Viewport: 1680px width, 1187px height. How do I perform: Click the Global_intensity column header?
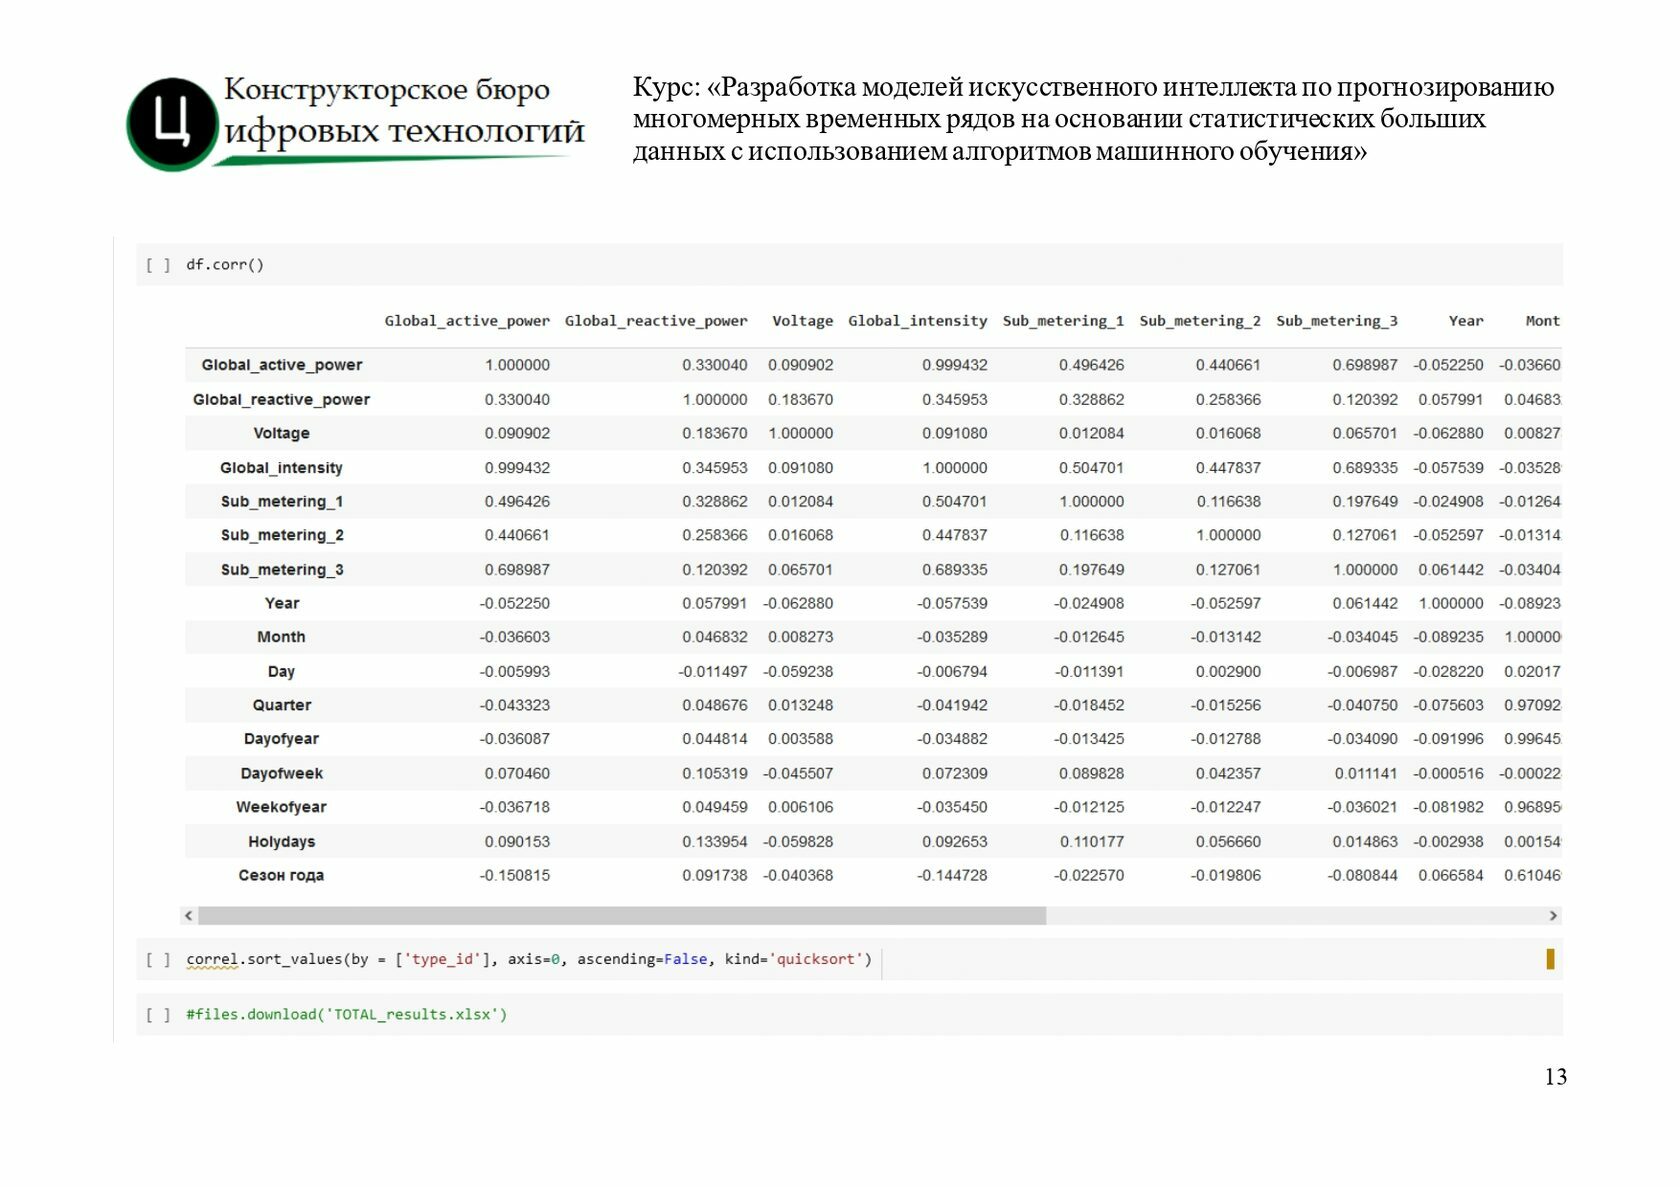tap(918, 321)
